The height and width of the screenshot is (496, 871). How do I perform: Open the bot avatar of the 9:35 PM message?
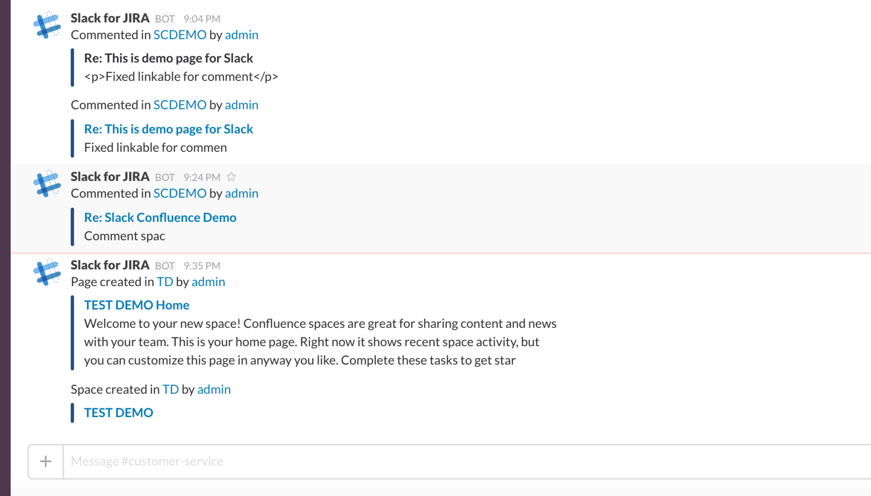click(x=46, y=273)
